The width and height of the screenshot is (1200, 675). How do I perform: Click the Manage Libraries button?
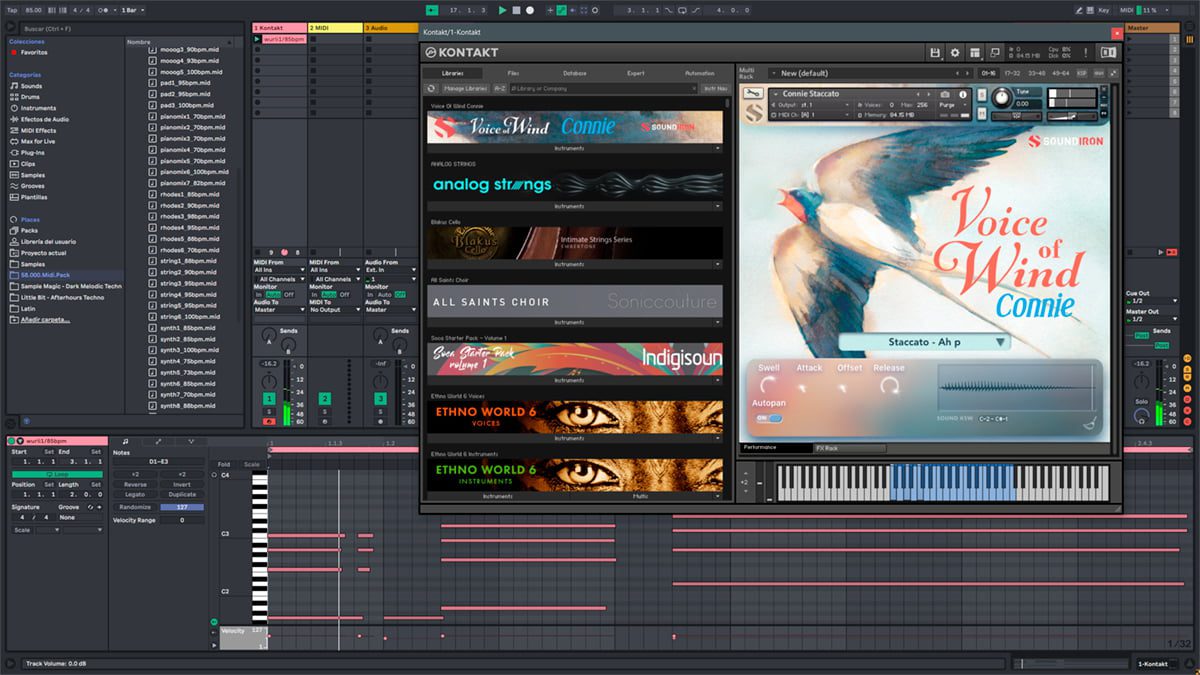pos(464,88)
